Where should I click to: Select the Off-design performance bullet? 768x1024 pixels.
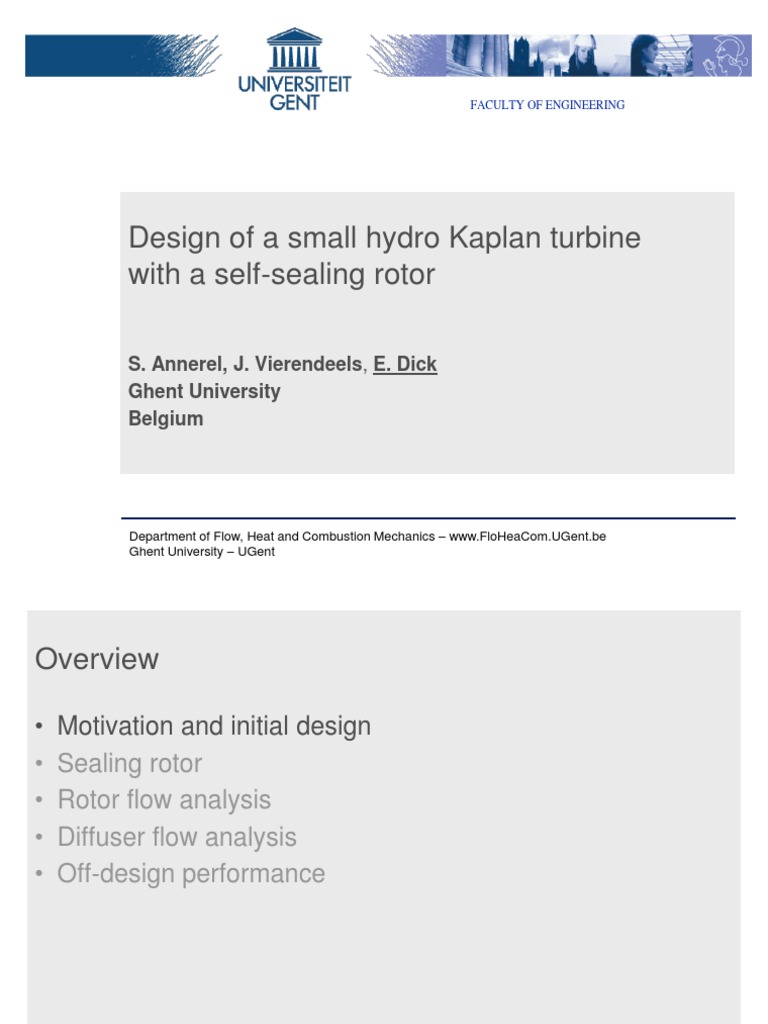click(x=191, y=874)
